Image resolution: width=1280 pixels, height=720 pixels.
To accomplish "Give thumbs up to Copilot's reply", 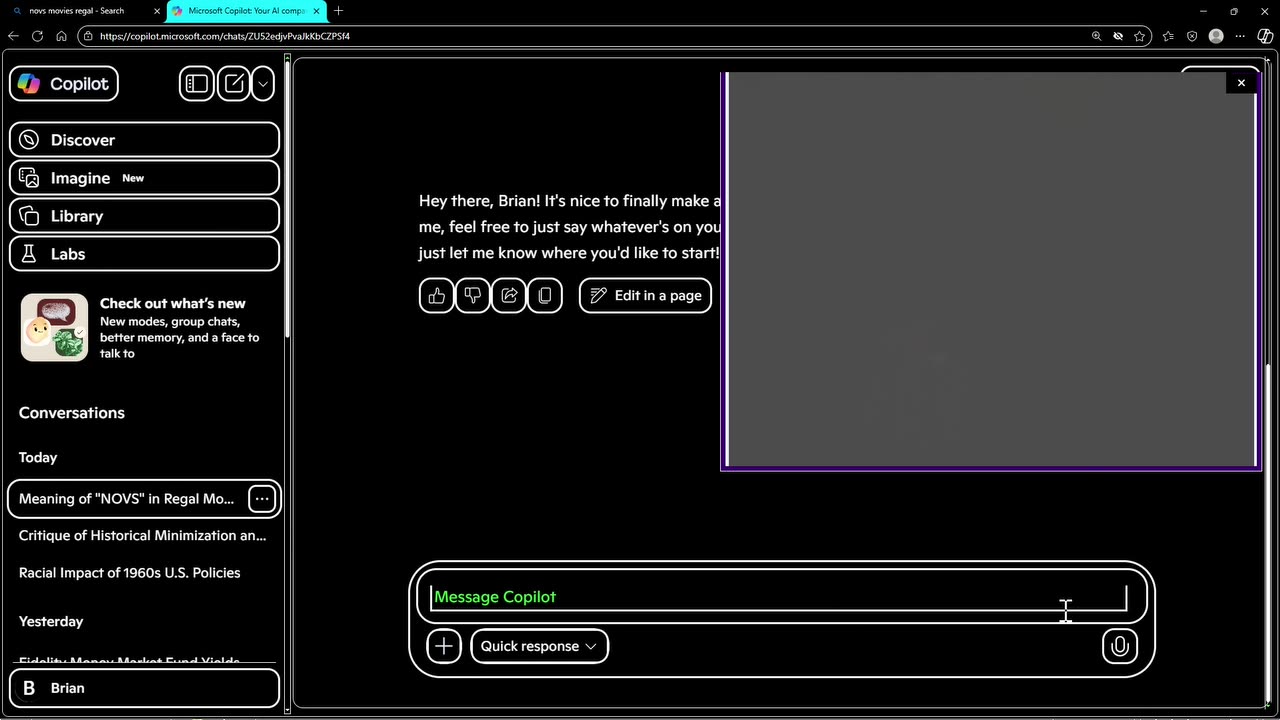I will (x=437, y=295).
